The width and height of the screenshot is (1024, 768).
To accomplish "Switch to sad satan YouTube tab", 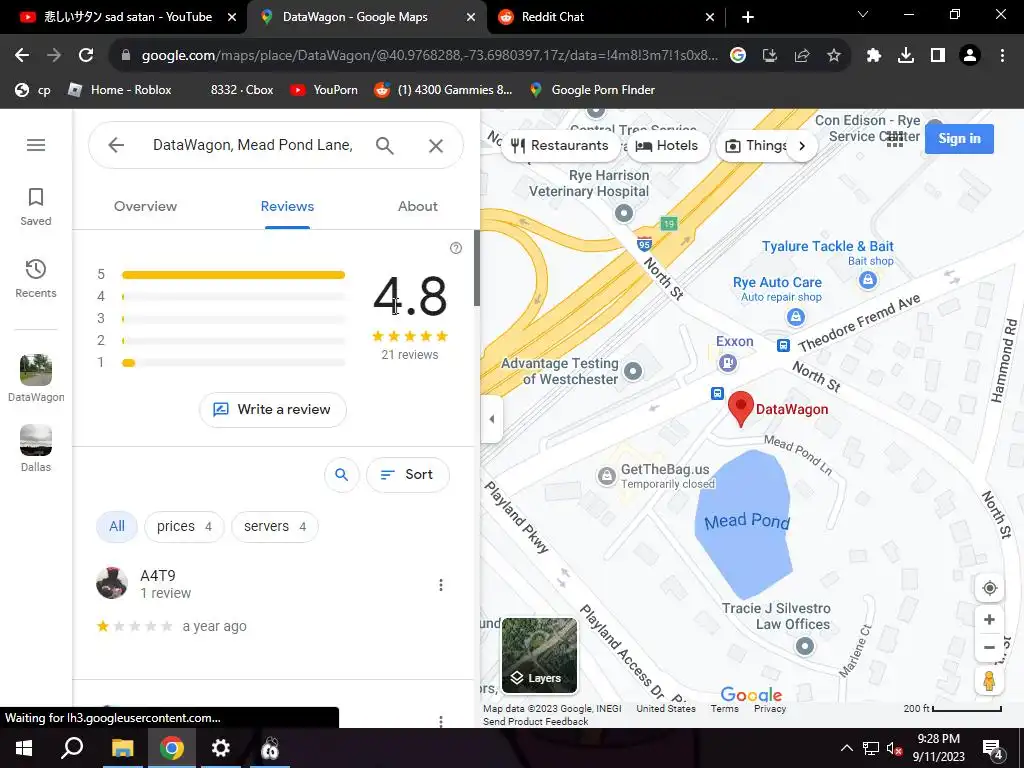I will click(x=125, y=17).
